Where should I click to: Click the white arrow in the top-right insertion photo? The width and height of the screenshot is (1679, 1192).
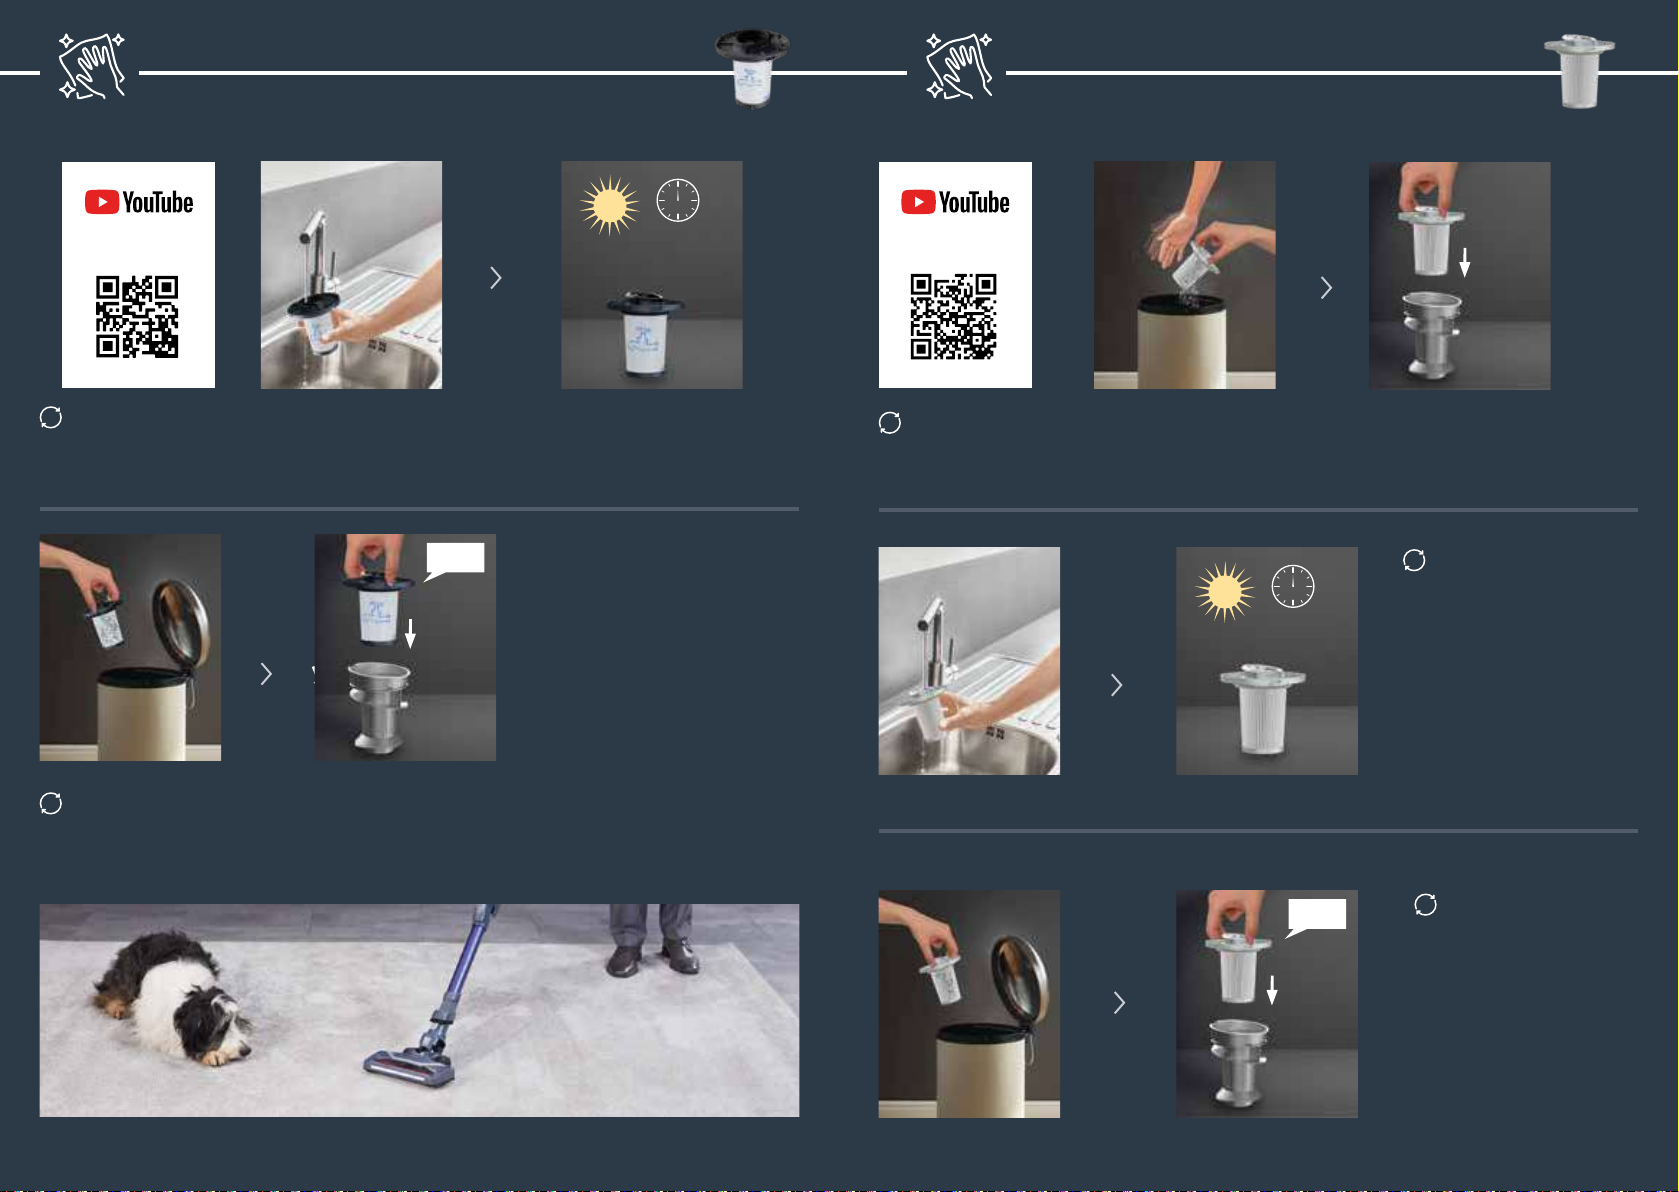[x=1464, y=263]
